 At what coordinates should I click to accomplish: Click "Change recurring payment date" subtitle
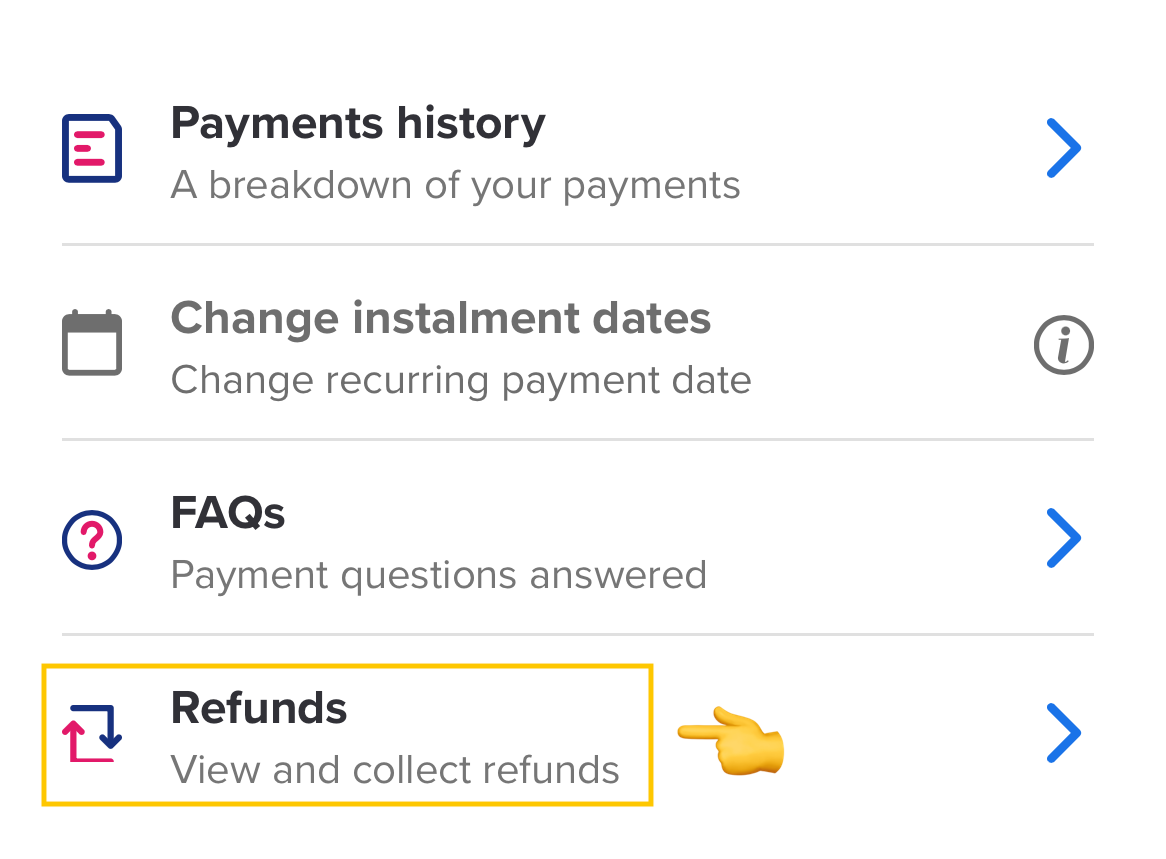pos(460,381)
